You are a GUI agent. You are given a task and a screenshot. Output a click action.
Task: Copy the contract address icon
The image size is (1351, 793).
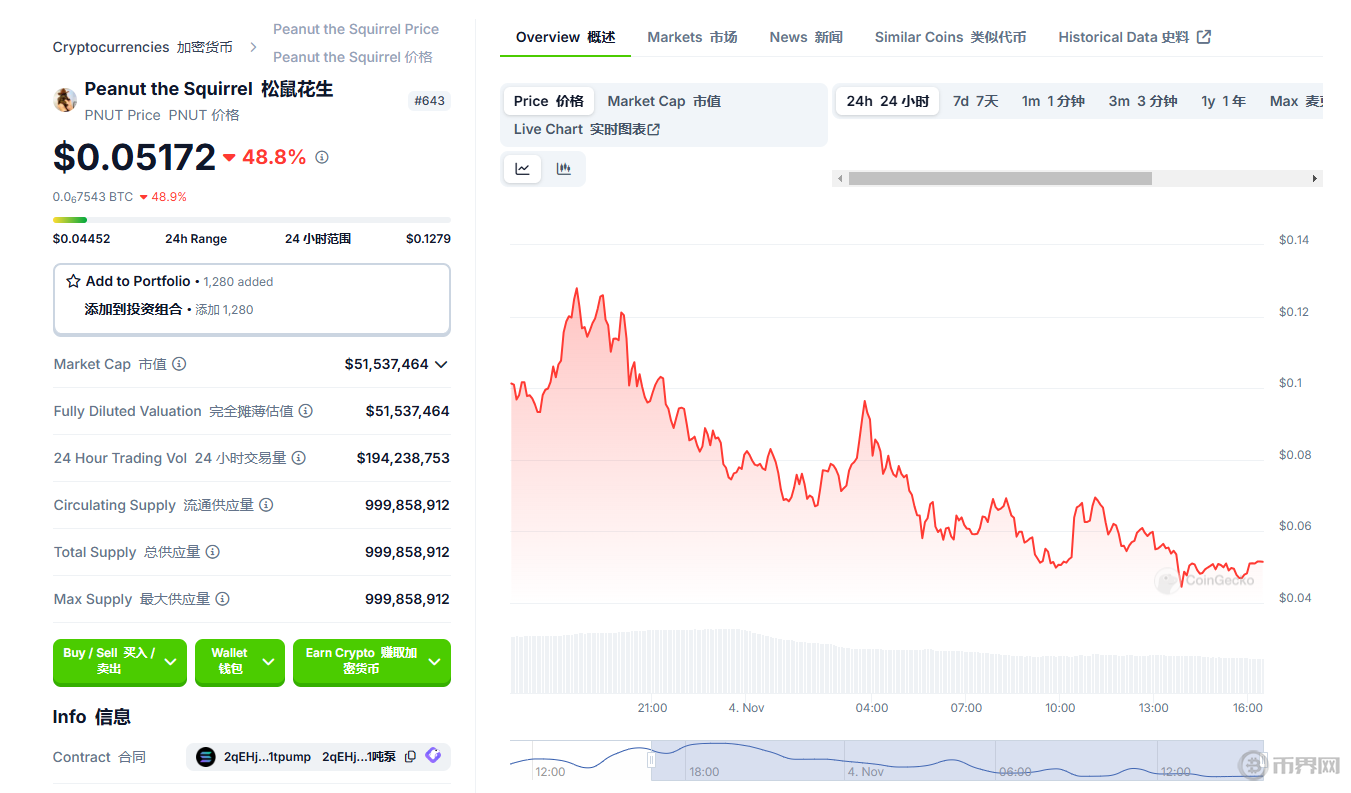click(411, 757)
